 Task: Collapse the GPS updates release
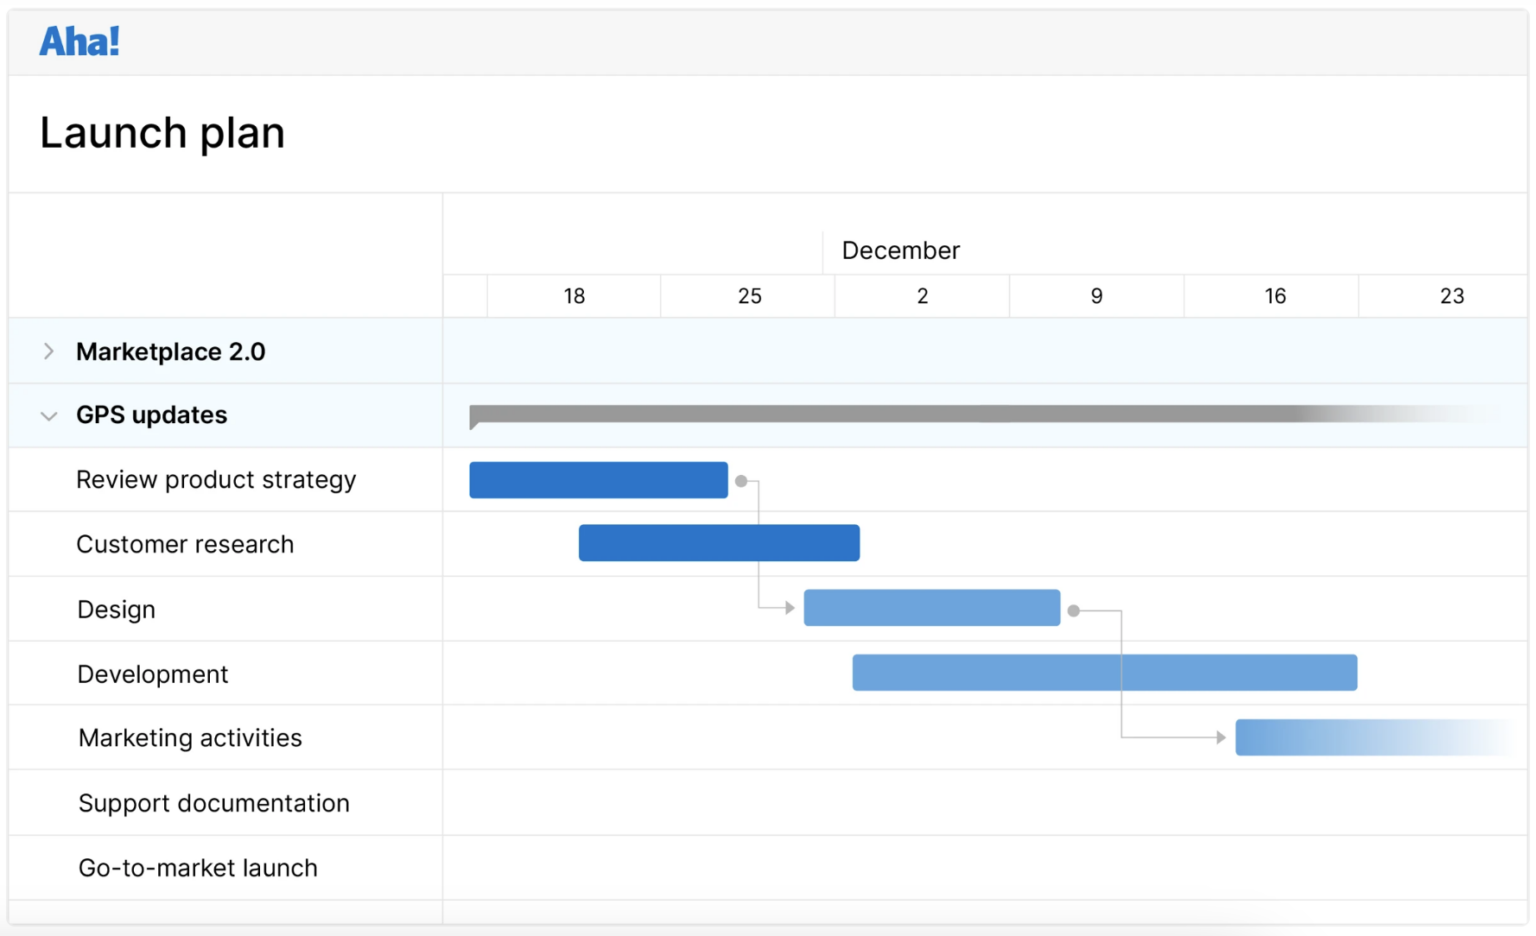tap(48, 416)
